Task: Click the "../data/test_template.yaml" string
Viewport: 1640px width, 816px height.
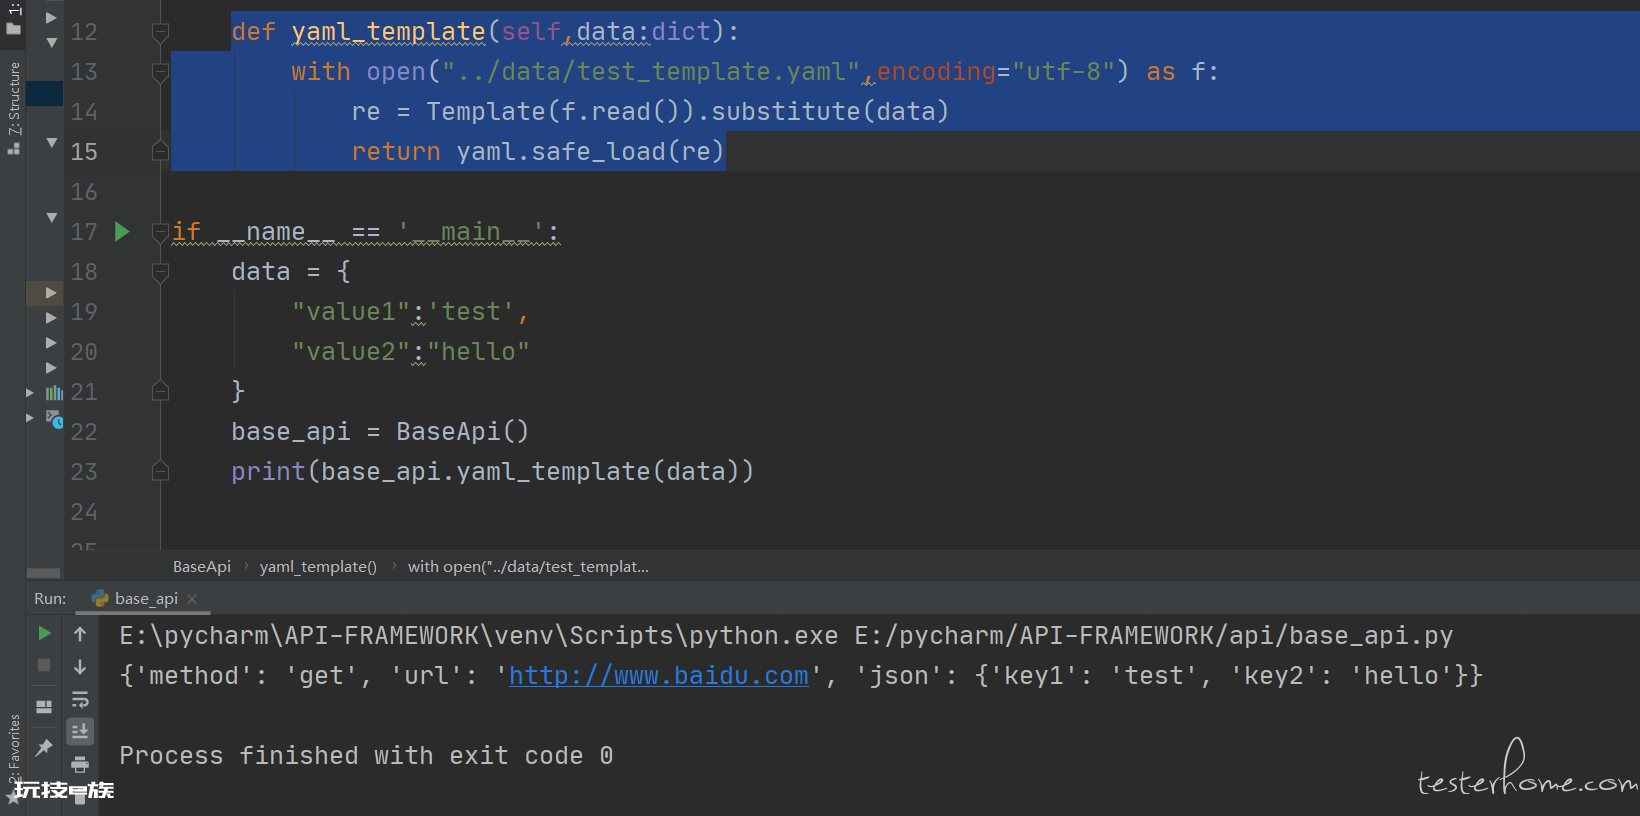Action: [651, 72]
